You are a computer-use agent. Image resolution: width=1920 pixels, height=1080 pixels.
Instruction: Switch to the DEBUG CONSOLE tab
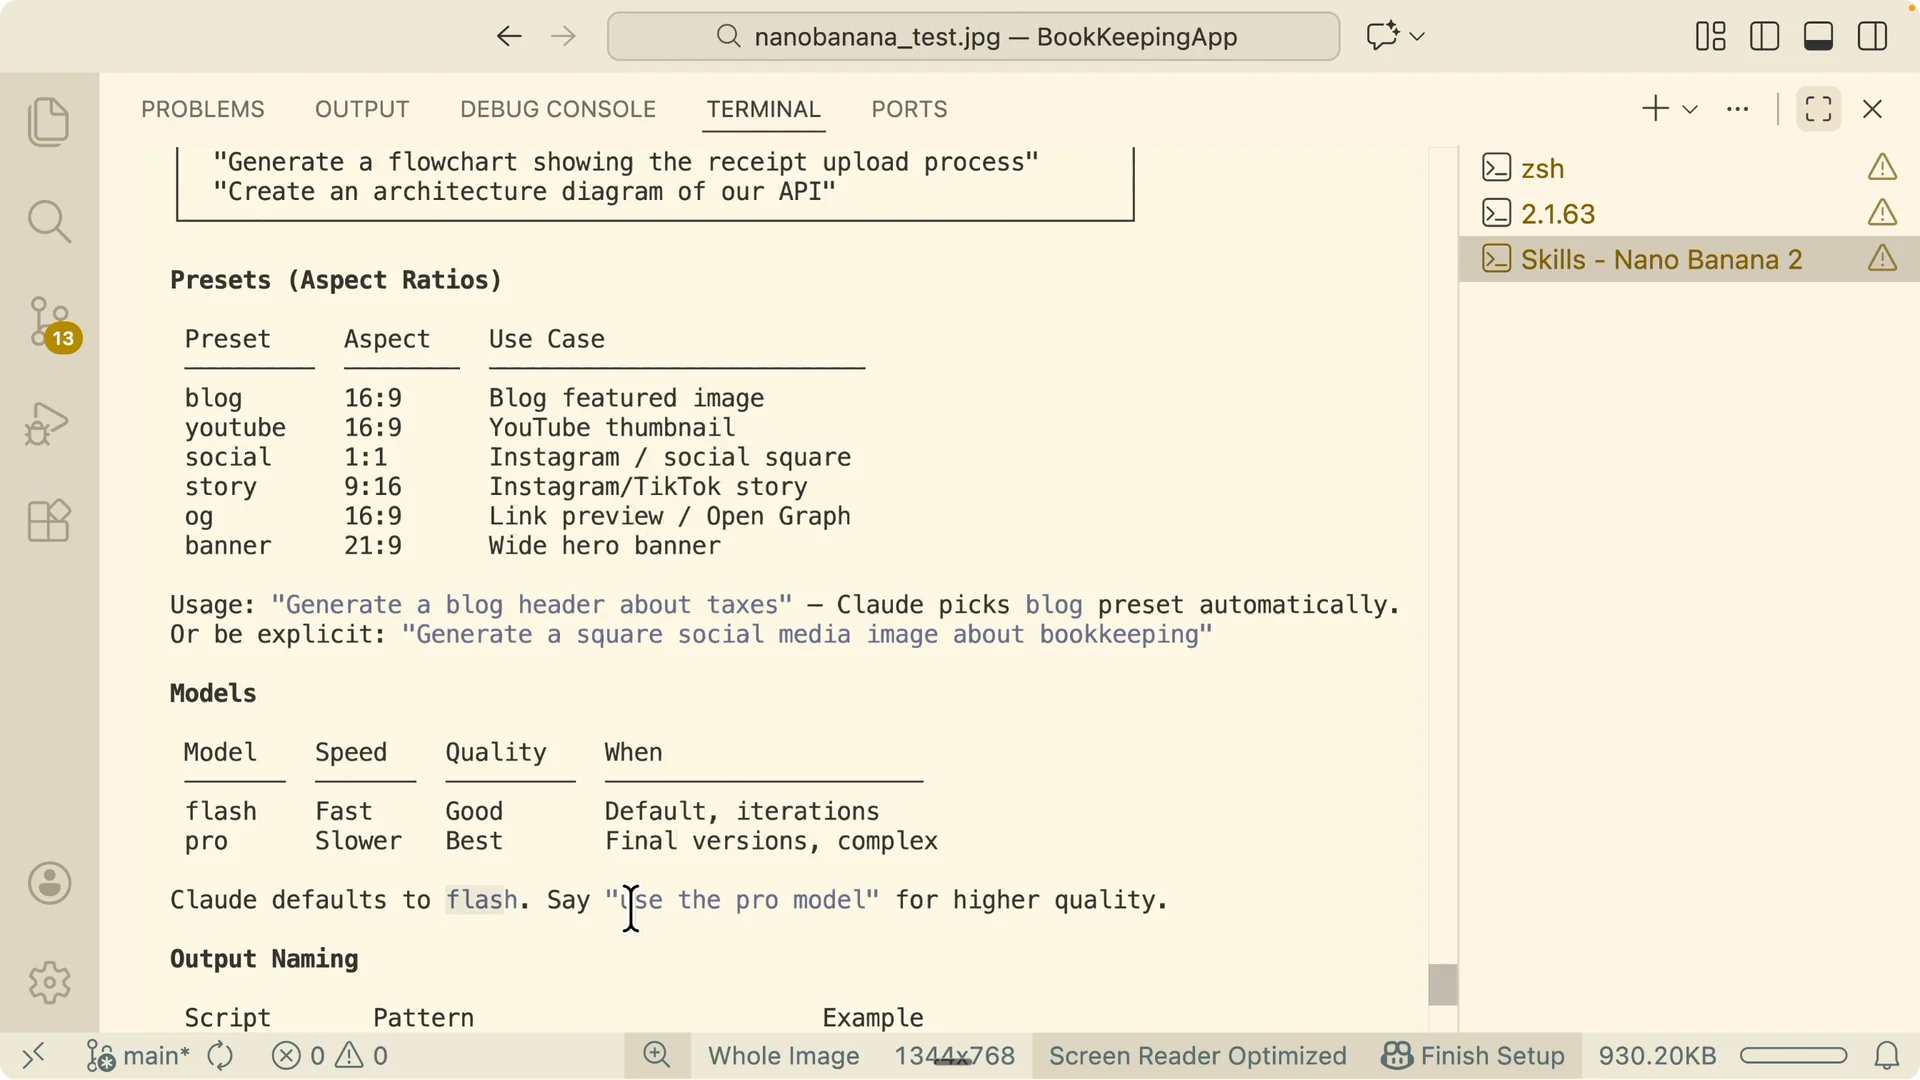pyautogui.click(x=558, y=109)
